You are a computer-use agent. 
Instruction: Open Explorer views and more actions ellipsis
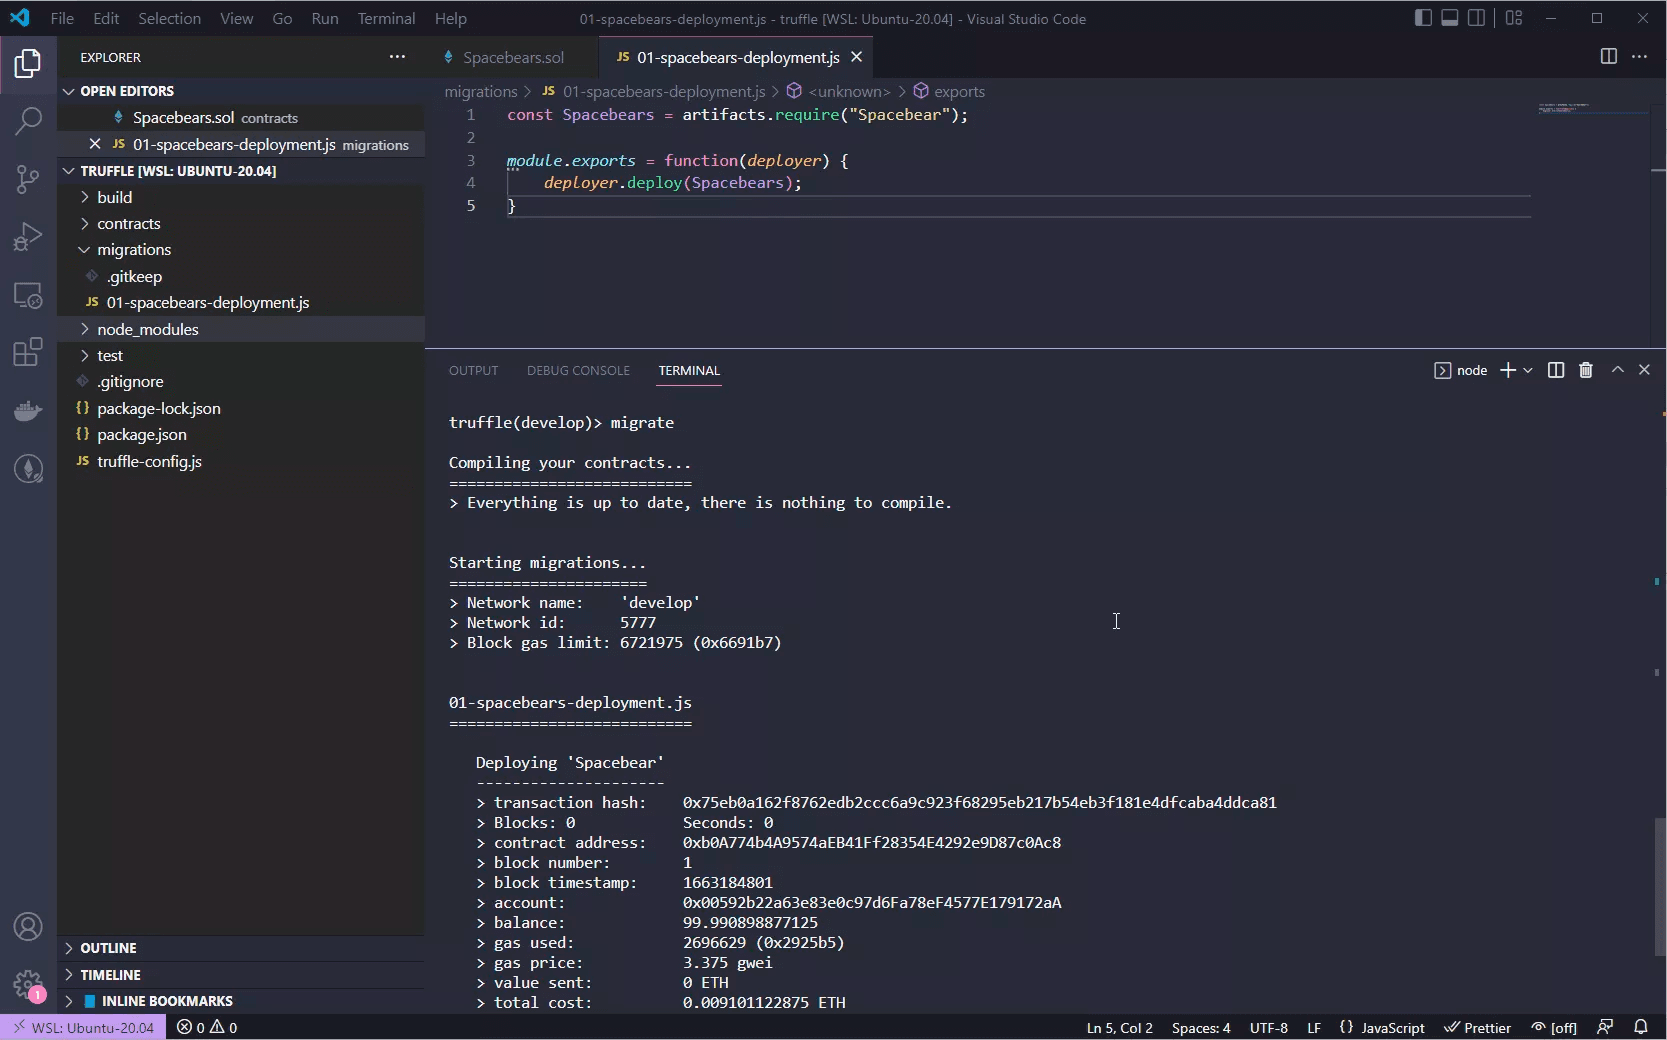(x=397, y=57)
